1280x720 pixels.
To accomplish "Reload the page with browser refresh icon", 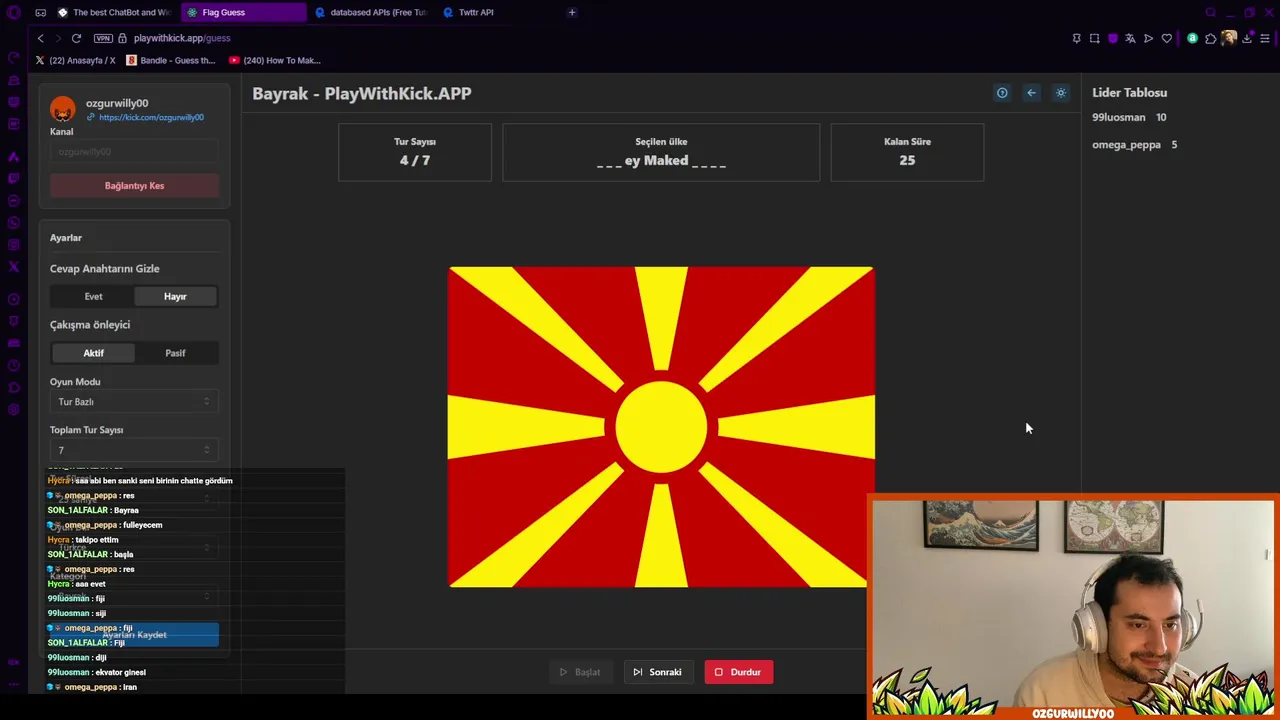I will [76, 38].
